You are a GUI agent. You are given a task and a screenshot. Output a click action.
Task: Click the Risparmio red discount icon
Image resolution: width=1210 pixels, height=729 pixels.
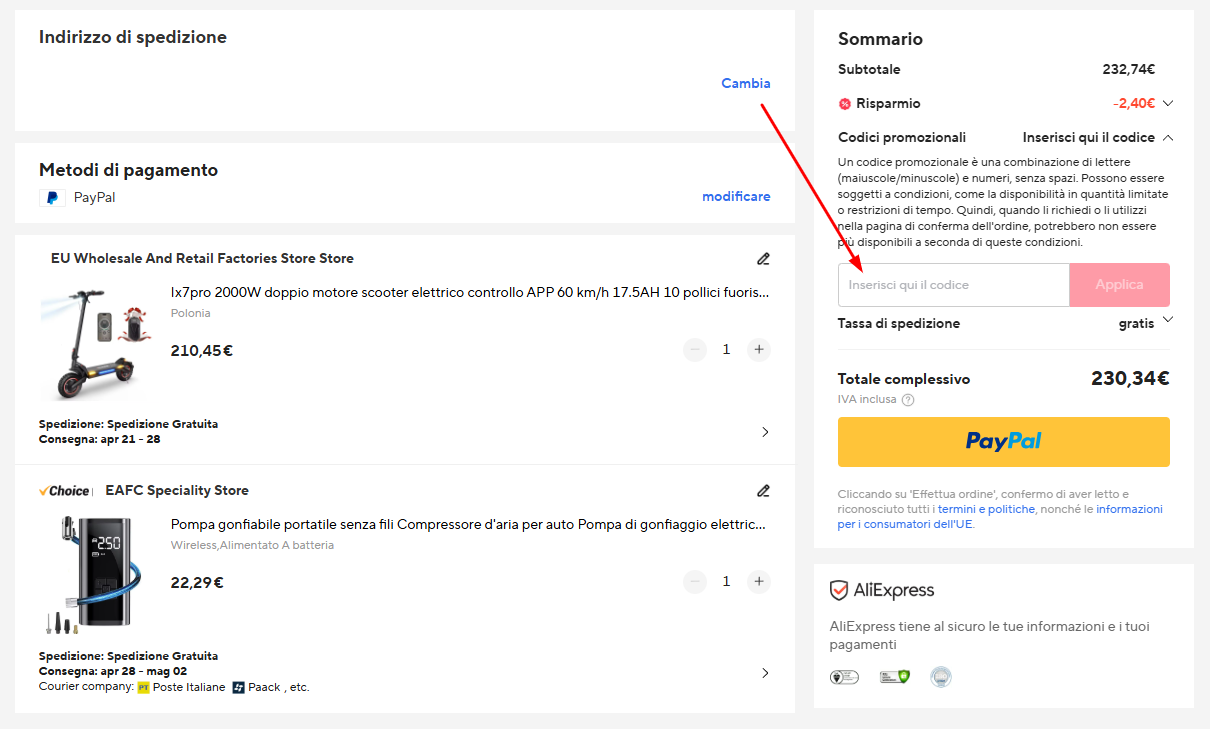coord(846,103)
